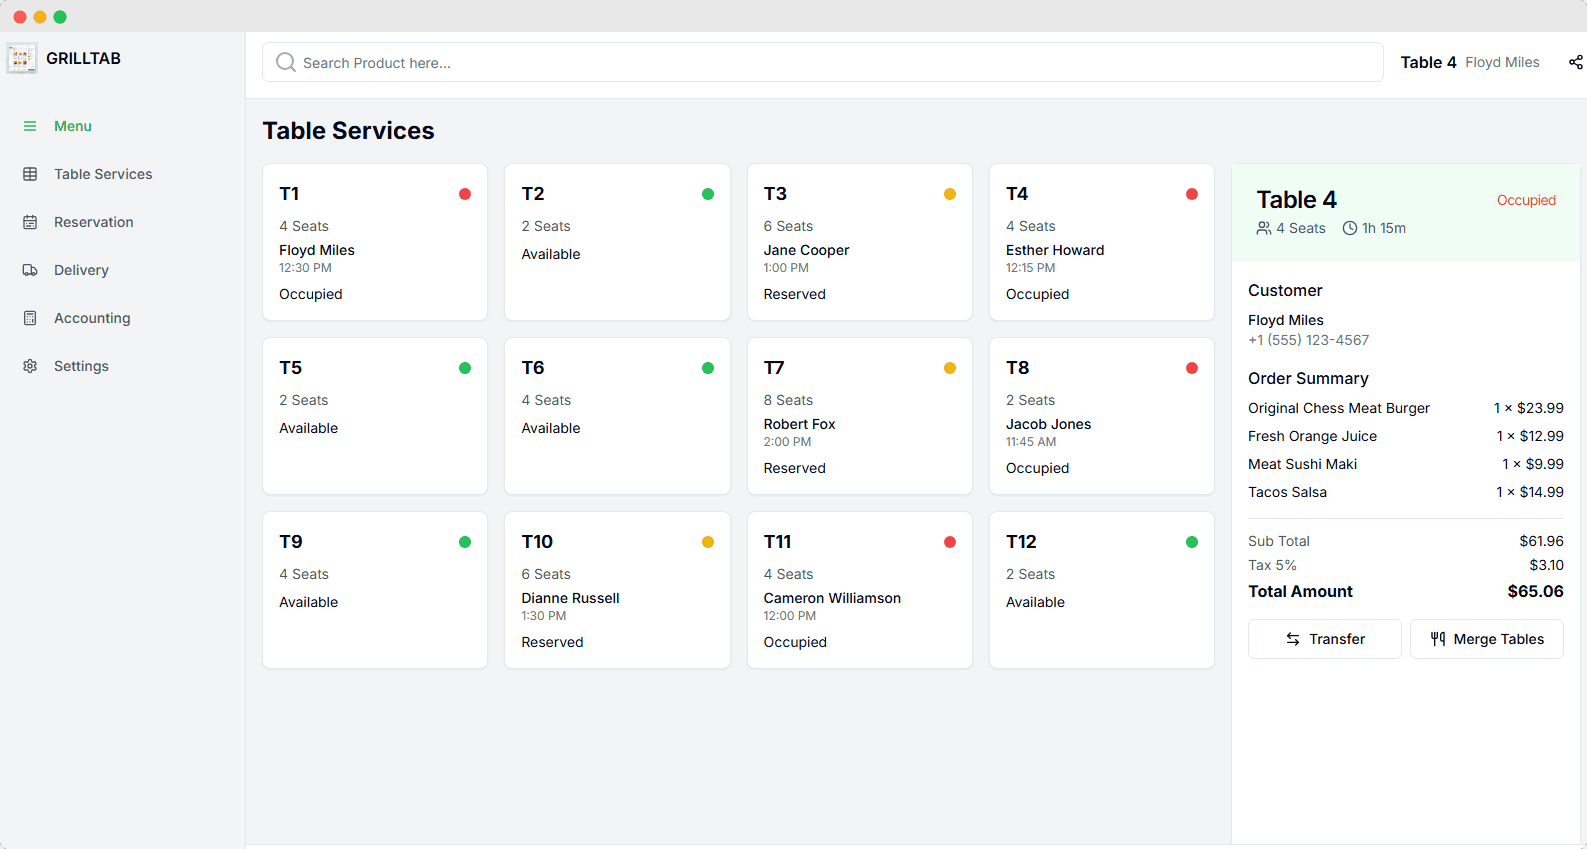Click the Settings gear icon
The image size is (1587, 849).
pyautogui.click(x=30, y=366)
